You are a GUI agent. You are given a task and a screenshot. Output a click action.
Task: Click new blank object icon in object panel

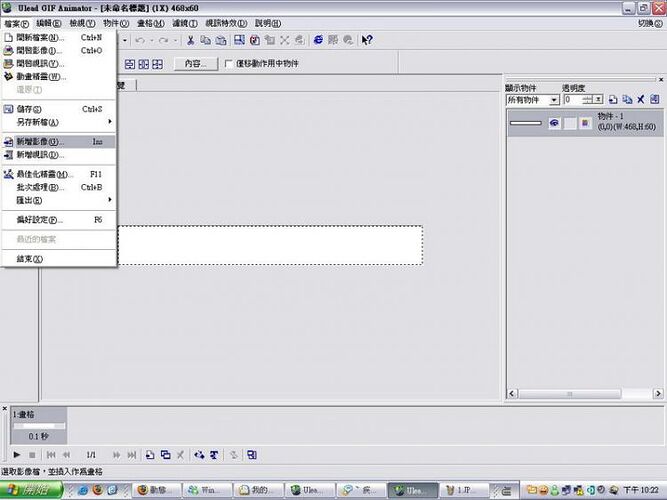coord(613,100)
